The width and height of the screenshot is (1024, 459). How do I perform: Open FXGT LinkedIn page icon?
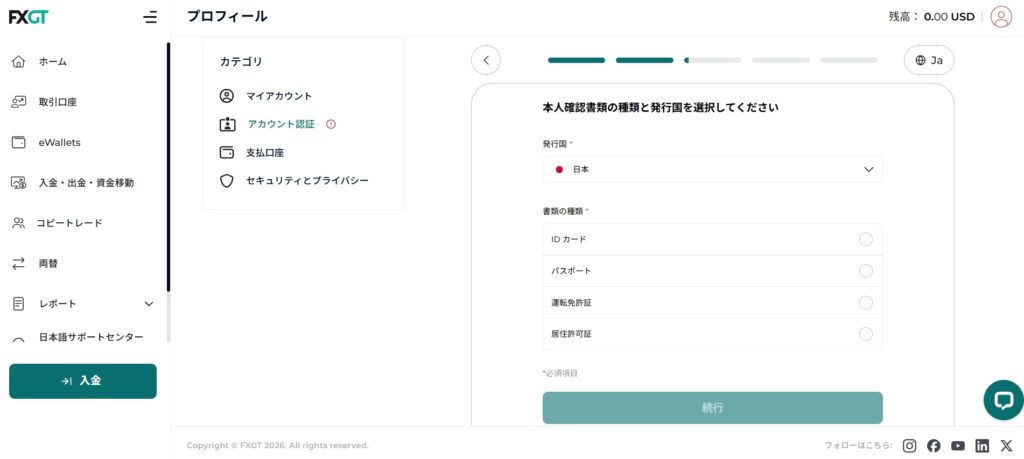pos(982,446)
